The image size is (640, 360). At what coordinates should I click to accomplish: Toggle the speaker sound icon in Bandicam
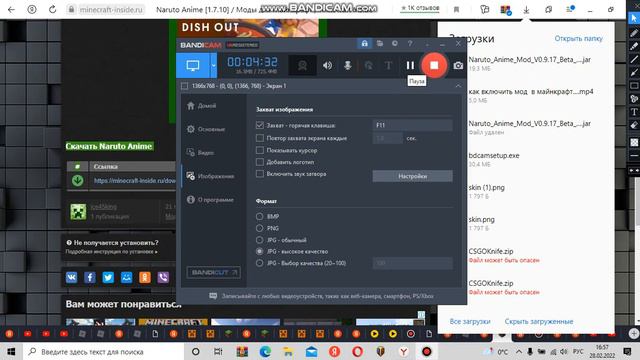pos(327,65)
